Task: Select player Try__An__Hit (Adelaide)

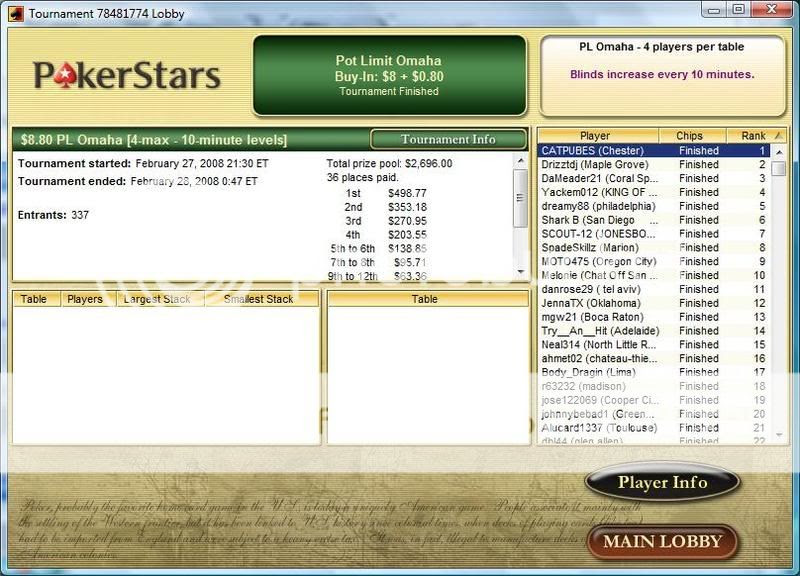Action: 653,331
